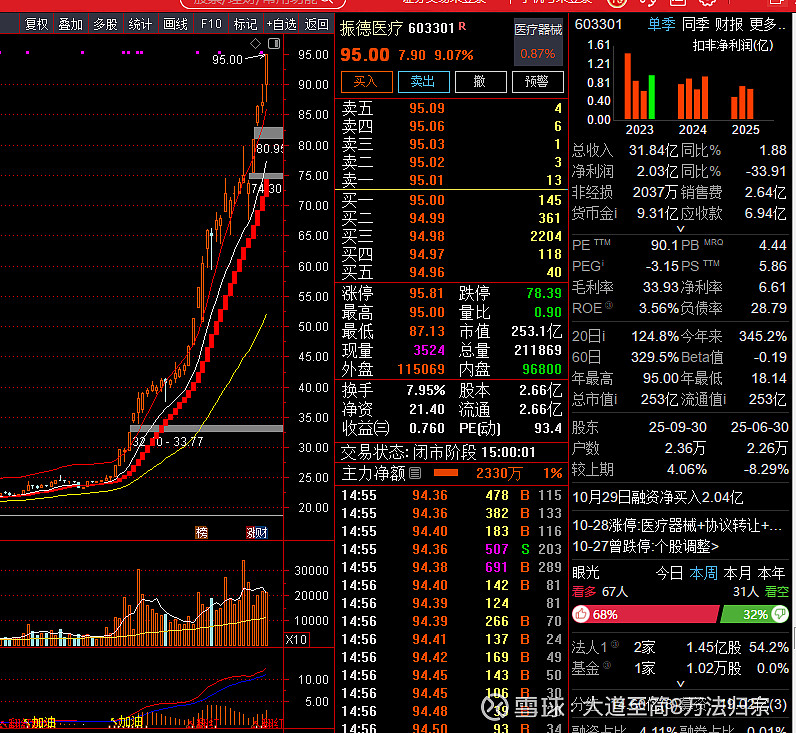Click the 14:55 94.36 507 S trade row
The height and width of the screenshot is (733, 796).
451,549
